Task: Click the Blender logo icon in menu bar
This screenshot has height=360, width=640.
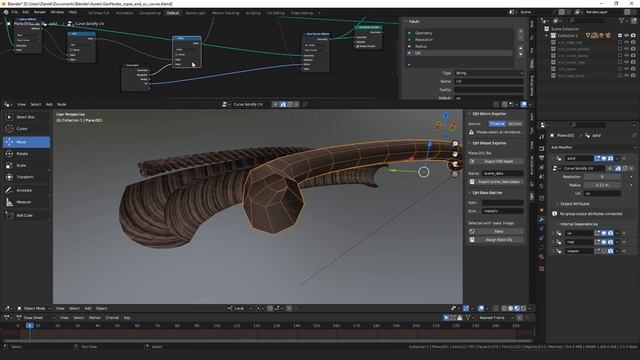Action: pyautogui.click(x=6, y=12)
